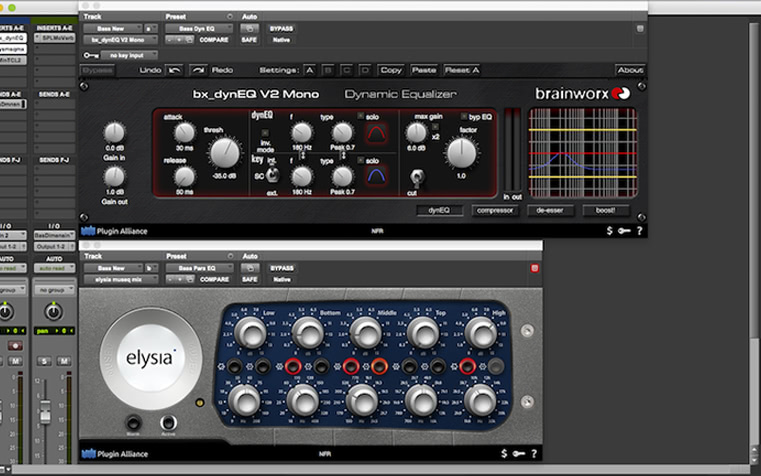Open the Bass Dyn EQ preset dropdown
The image size is (761, 476).
point(199,29)
